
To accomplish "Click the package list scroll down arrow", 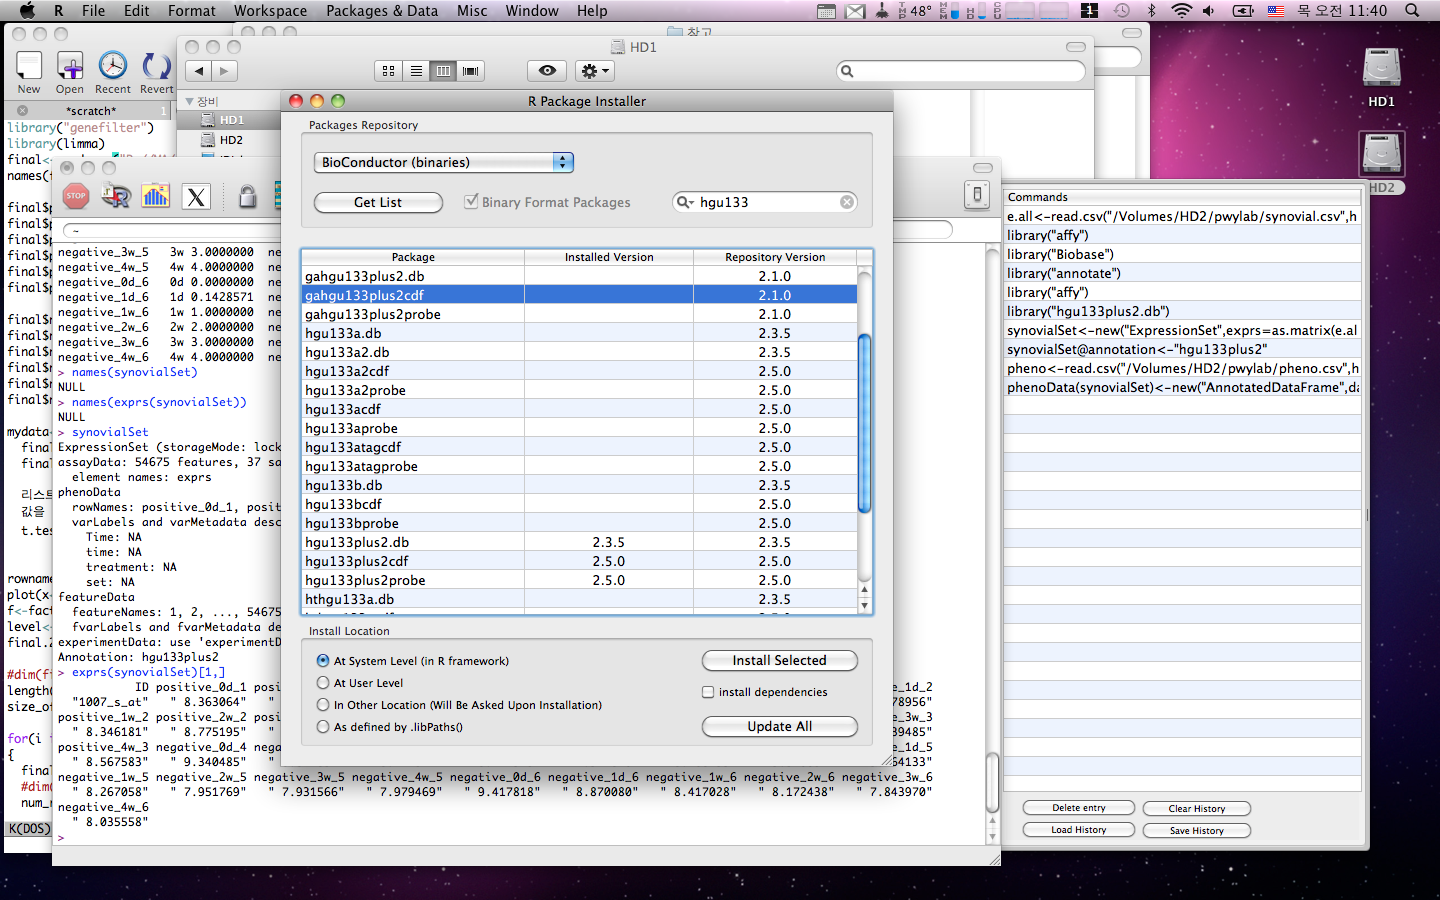I will 865,605.
